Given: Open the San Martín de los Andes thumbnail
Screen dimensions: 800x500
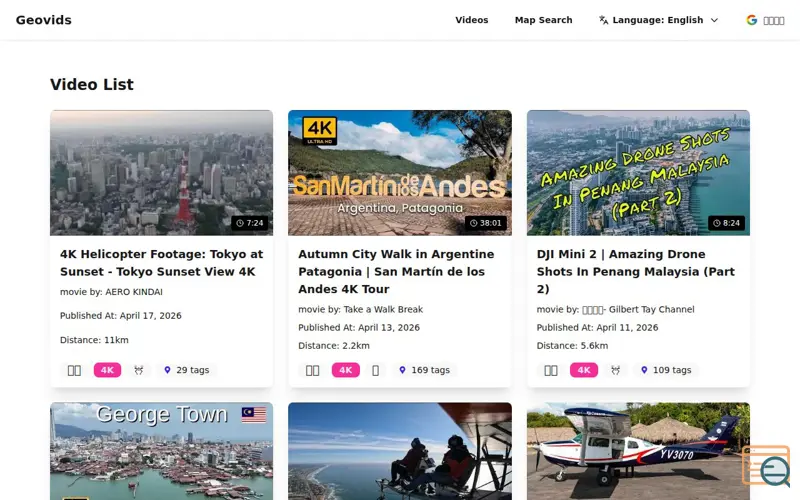Looking at the screenshot, I should (x=399, y=172).
